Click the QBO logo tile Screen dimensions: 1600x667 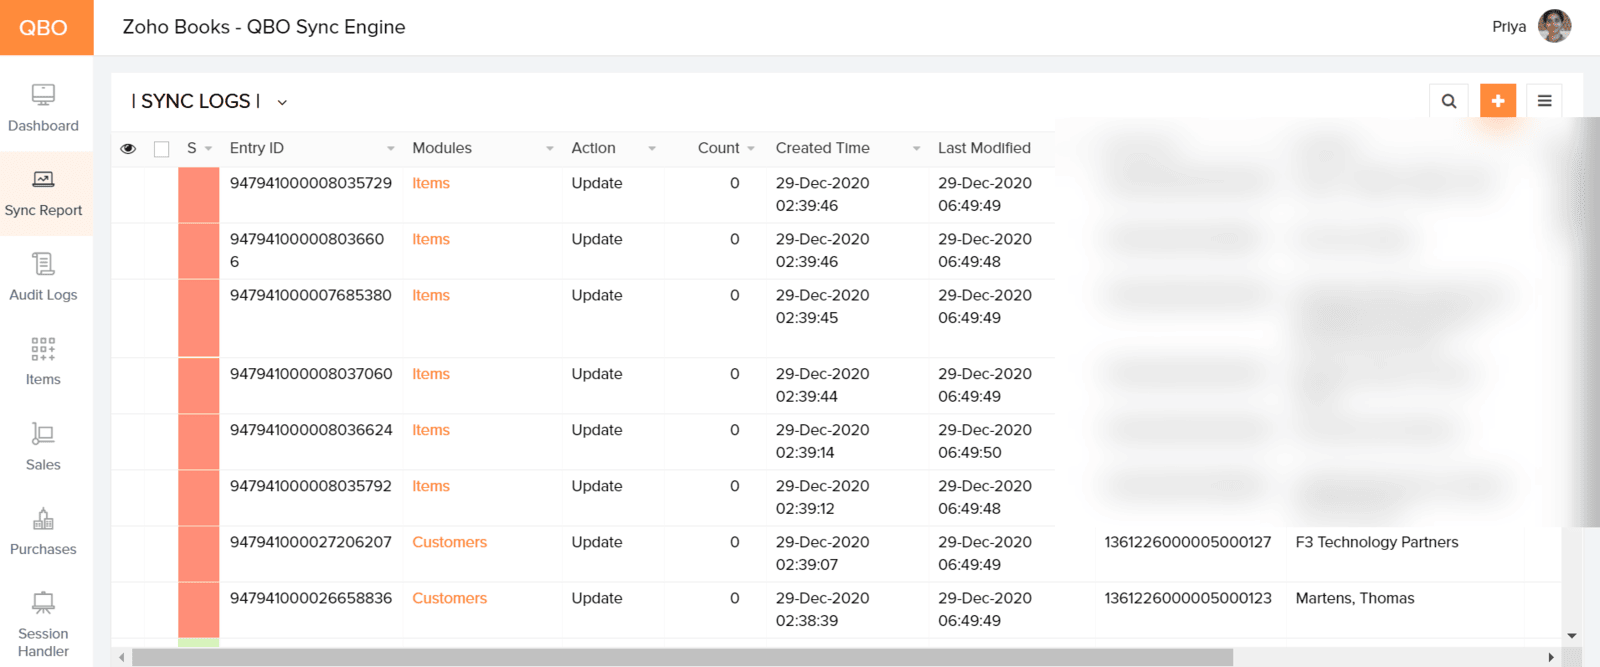click(x=46, y=27)
